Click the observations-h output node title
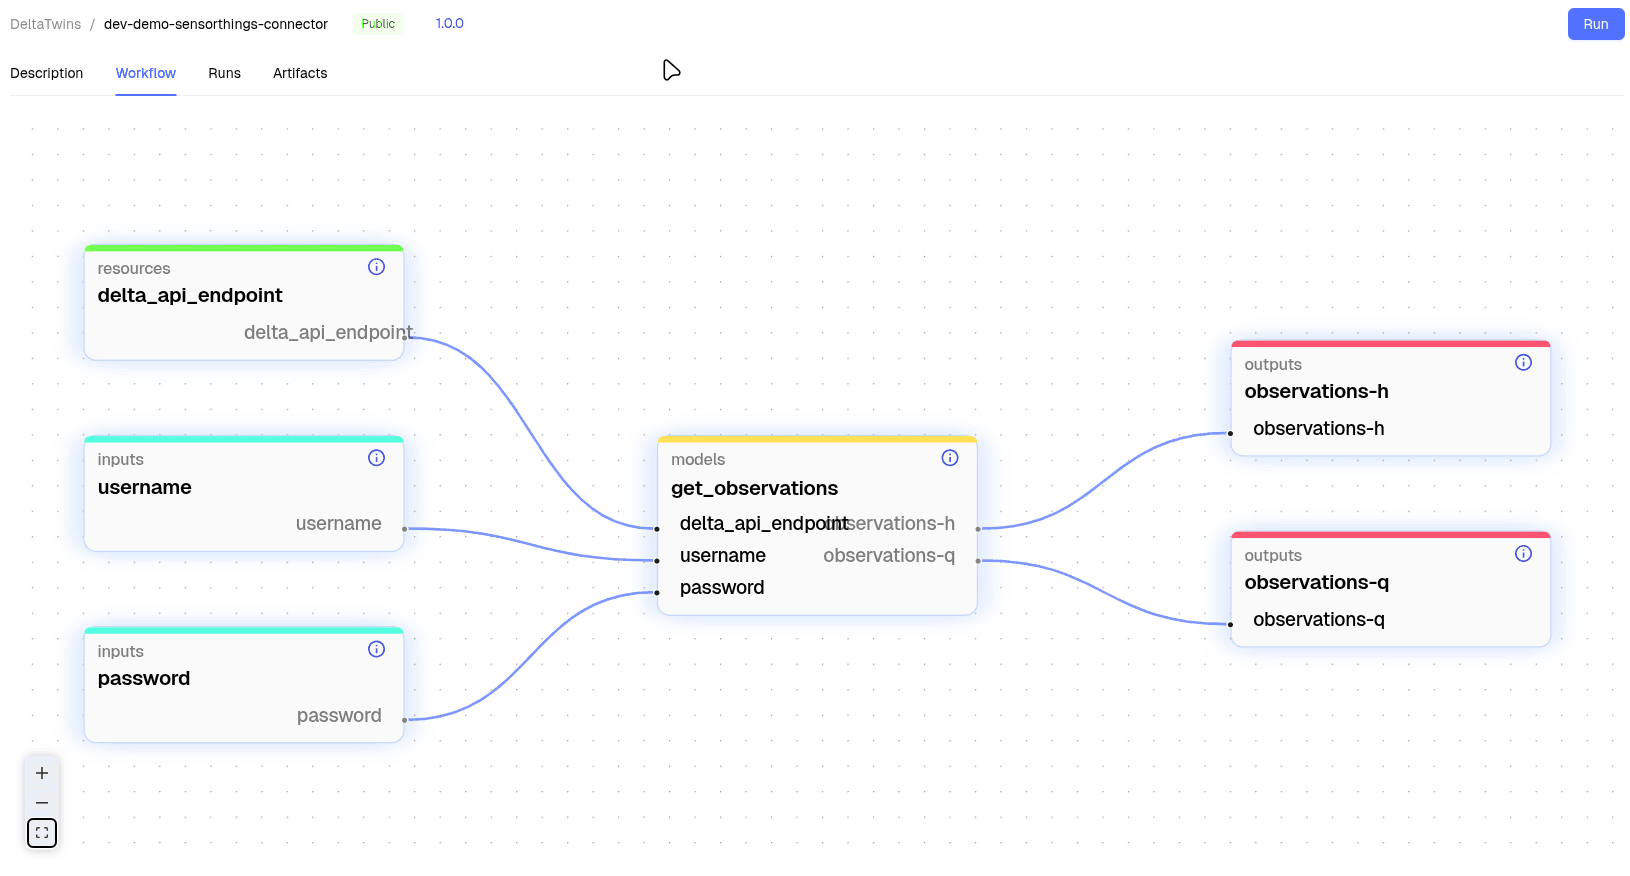 1316,392
